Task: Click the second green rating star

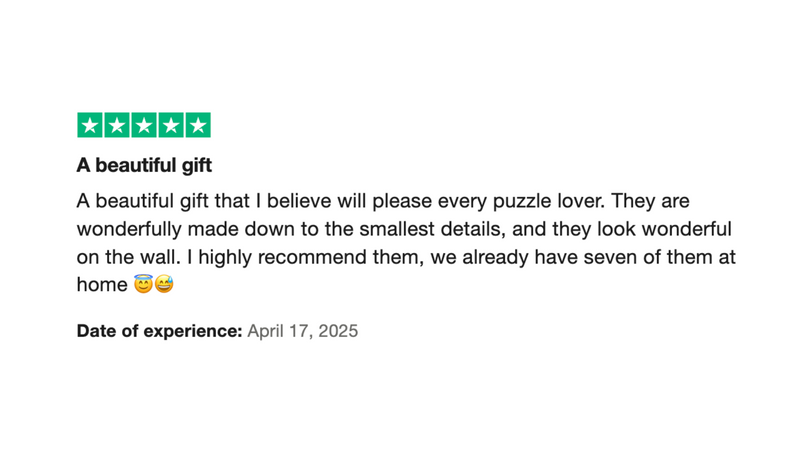Action: [117, 125]
